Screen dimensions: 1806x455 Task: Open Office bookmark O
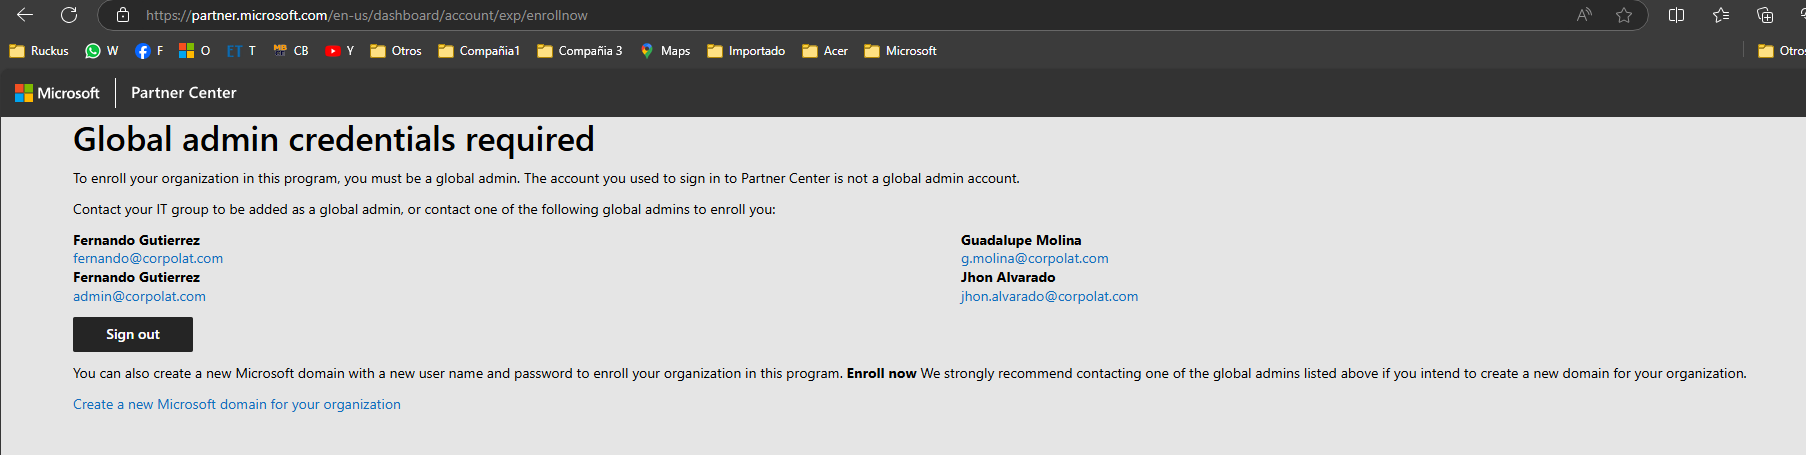[195, 51]
